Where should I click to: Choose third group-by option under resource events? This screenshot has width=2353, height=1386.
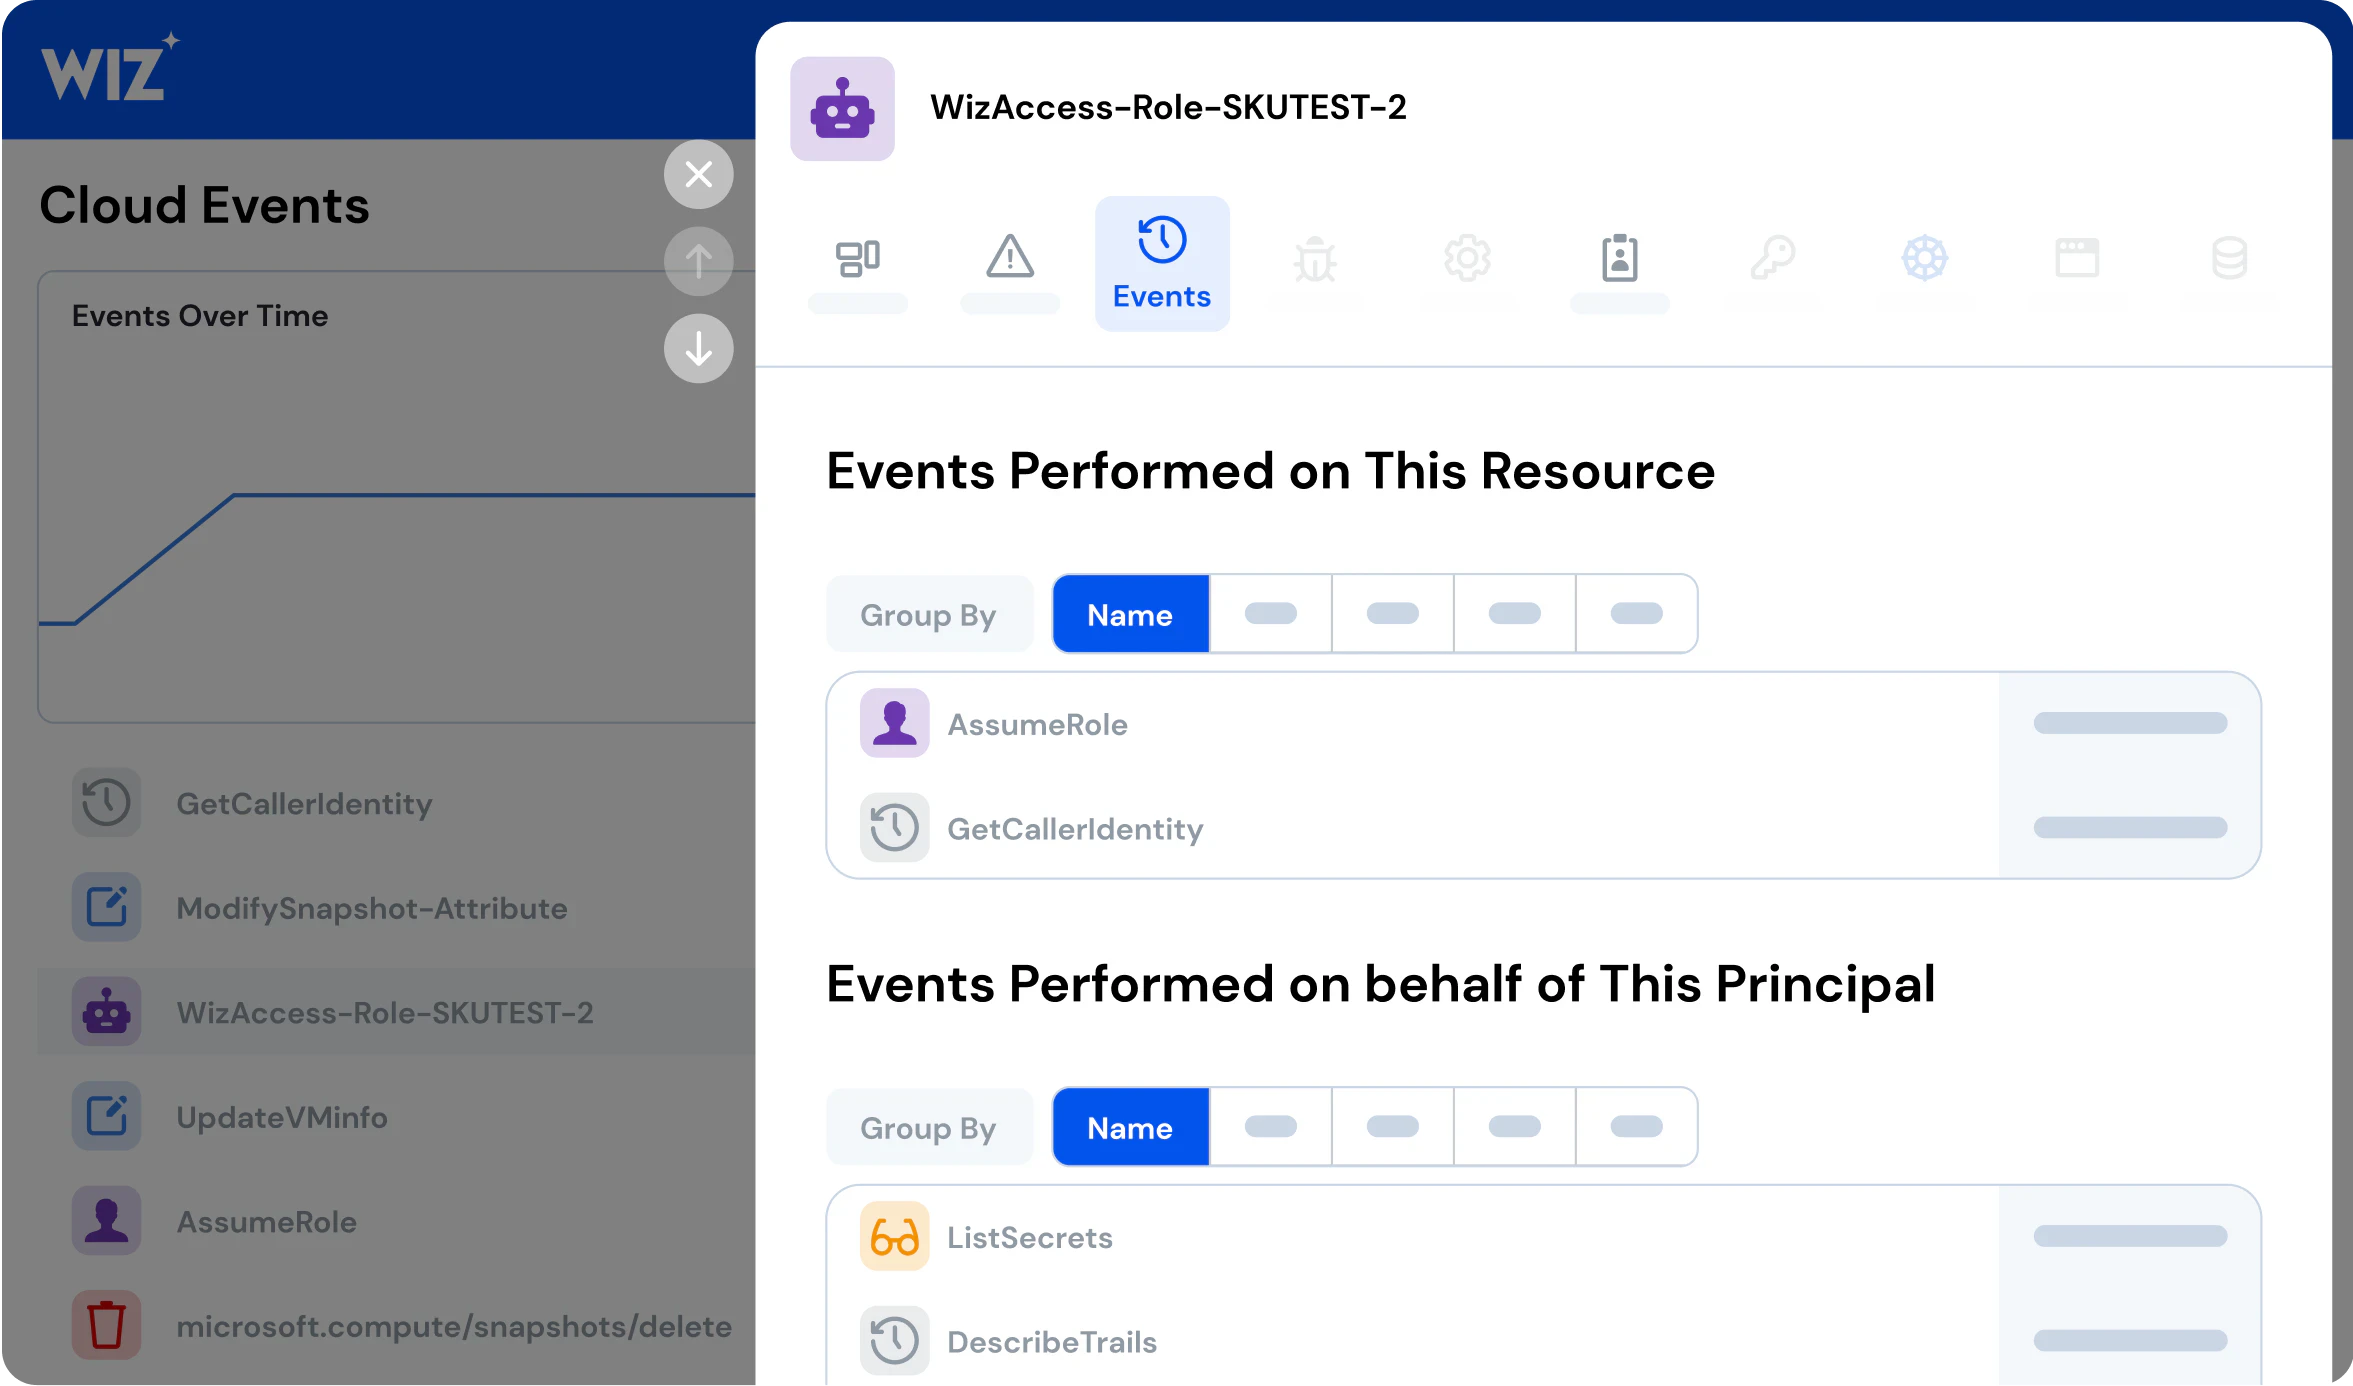[1392, 614]
